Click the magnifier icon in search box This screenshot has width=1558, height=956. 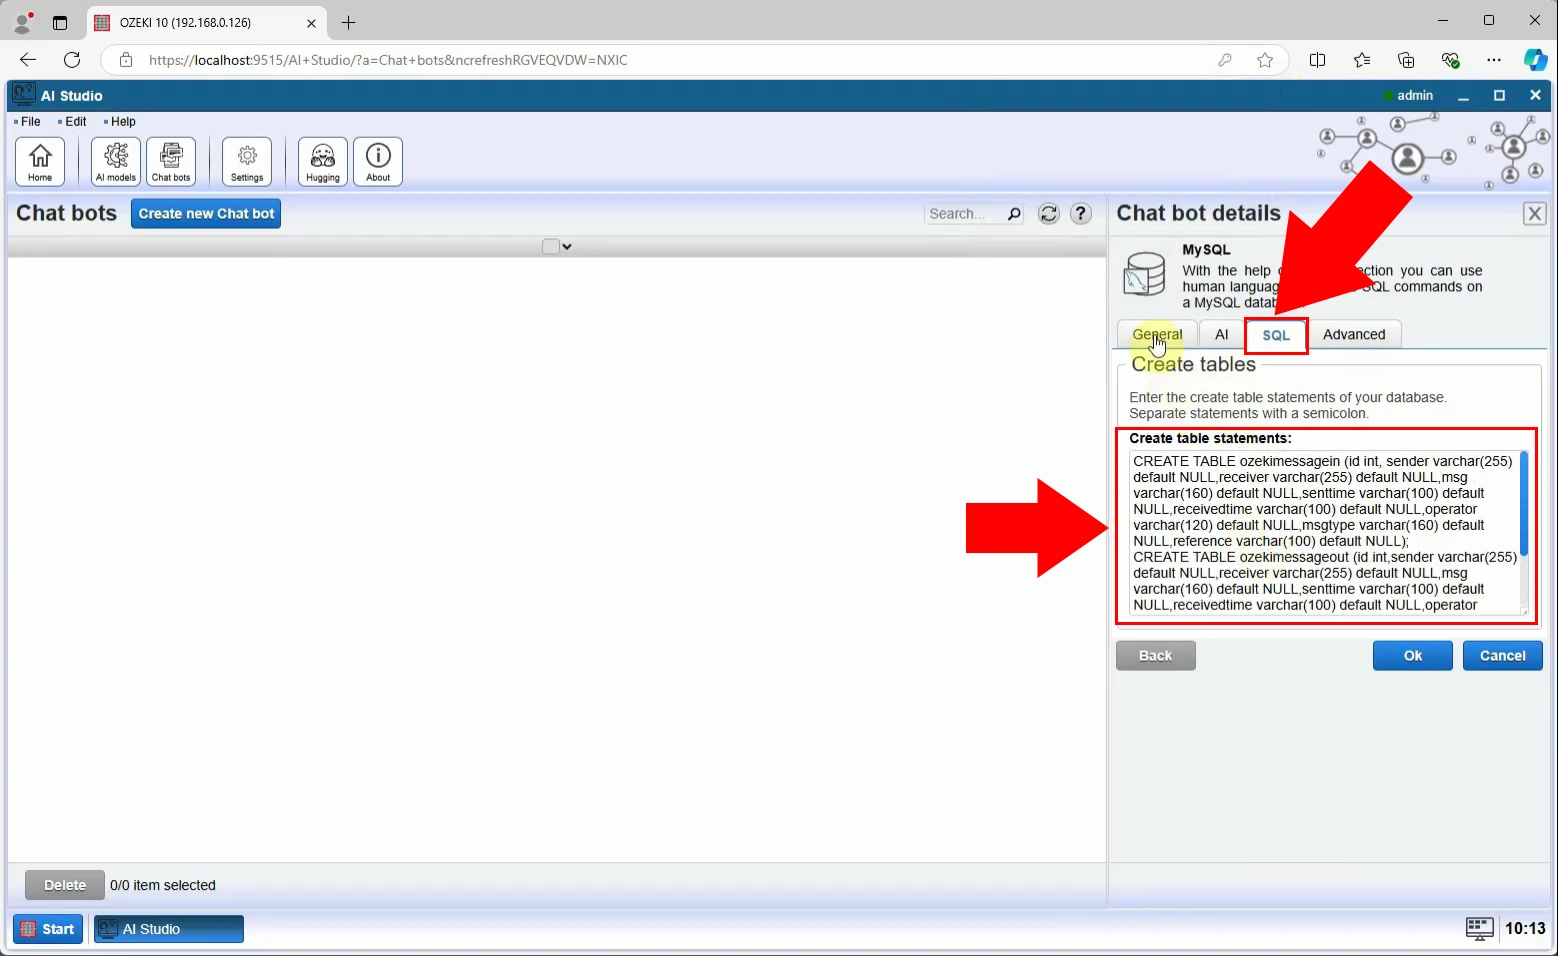click(x=1014, y=214)
